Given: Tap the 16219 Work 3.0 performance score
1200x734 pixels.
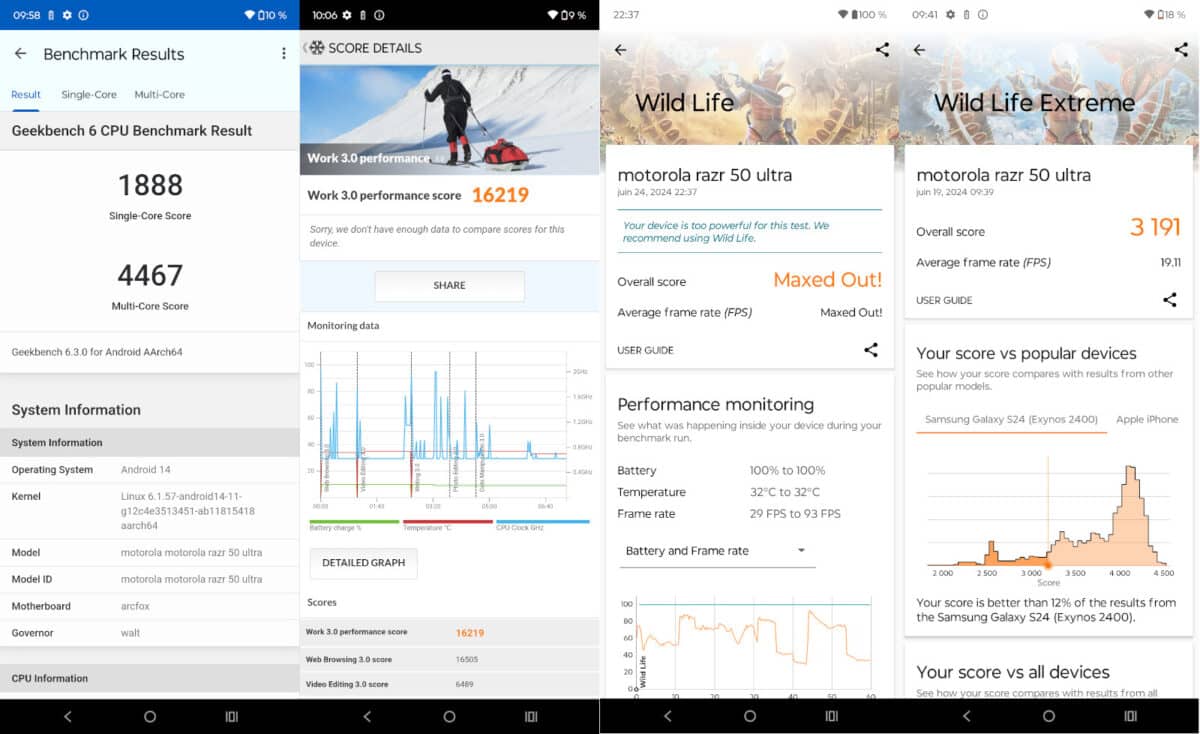Looking at the screenshot, I should pos(500,195).
